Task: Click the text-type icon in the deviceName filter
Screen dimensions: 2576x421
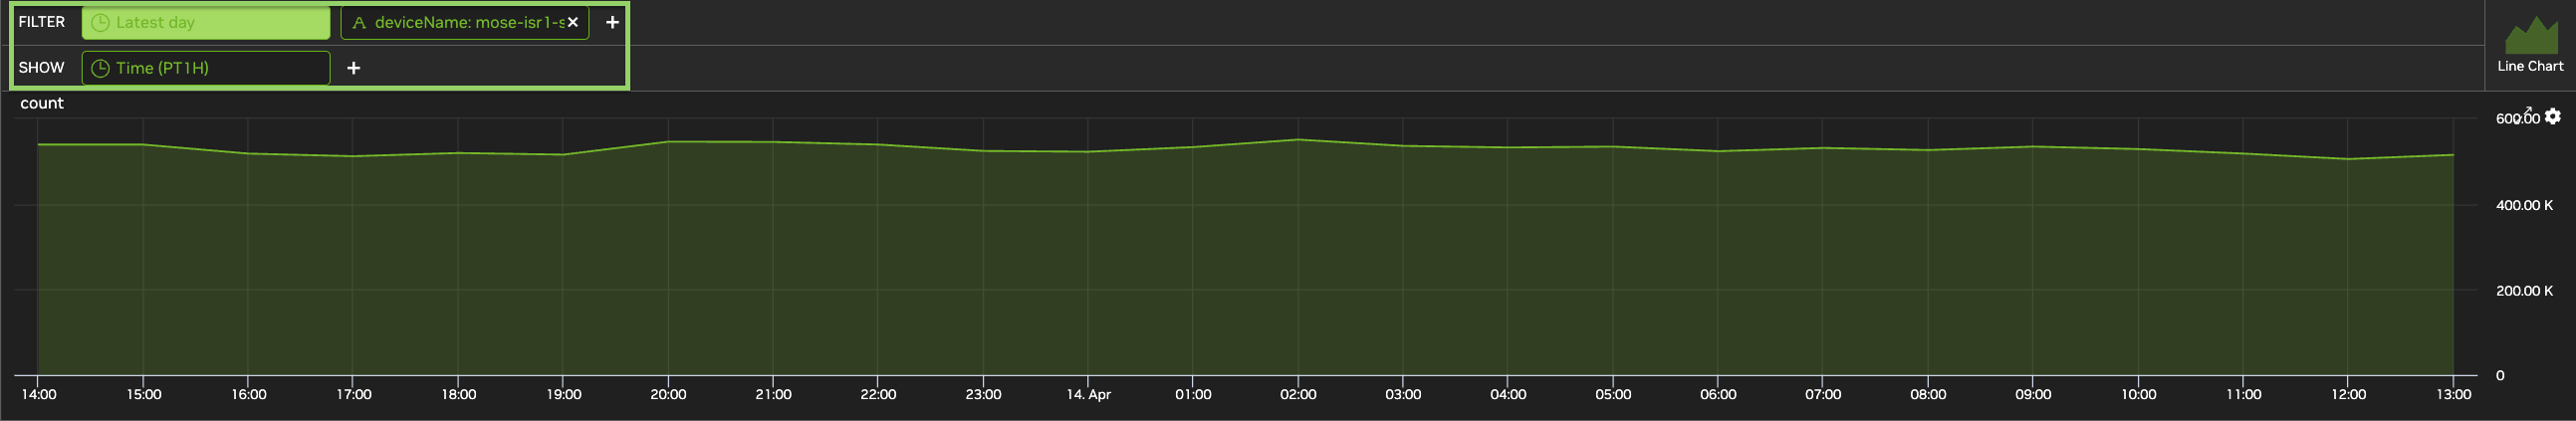Action: click(359, 22)
